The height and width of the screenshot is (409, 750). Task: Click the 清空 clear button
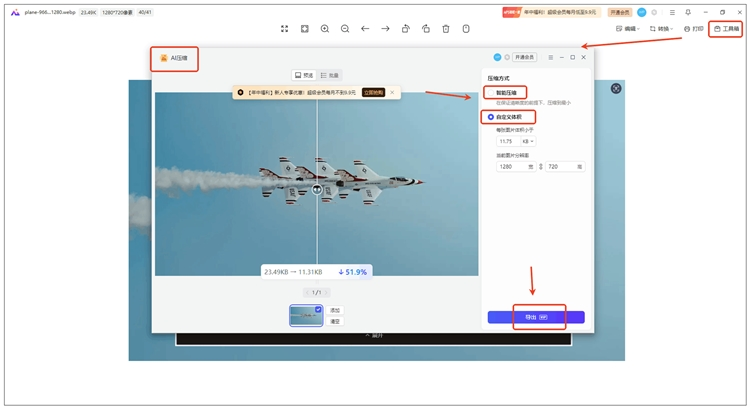click(x=335, y=321)
